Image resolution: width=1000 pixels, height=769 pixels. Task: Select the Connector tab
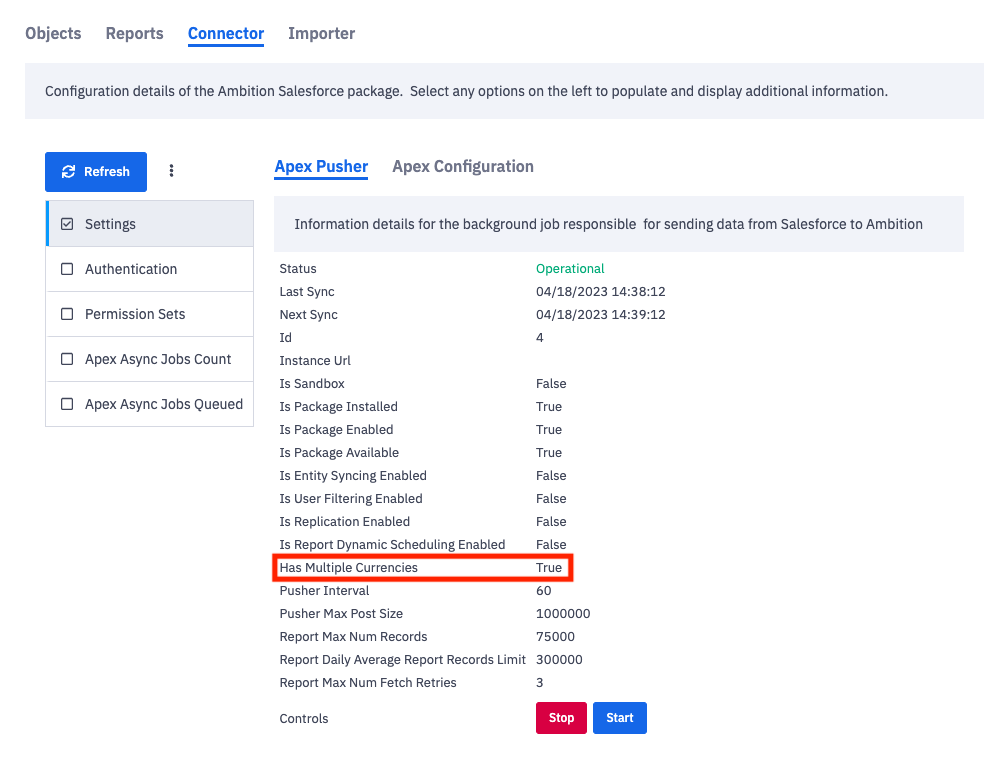(x=226, y=33)
